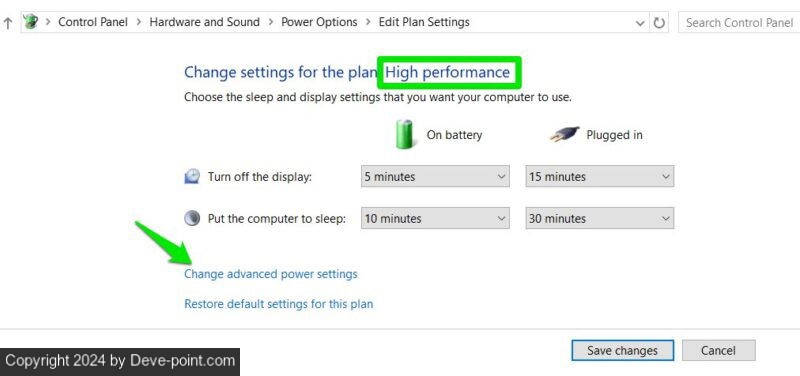Open on-battery sleep timeout dropdown
This screenshot has height=376, width=800.
435,218
